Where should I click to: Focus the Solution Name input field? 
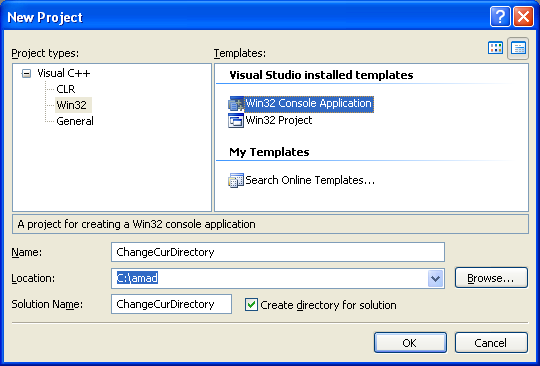click(x=171, y=304)
